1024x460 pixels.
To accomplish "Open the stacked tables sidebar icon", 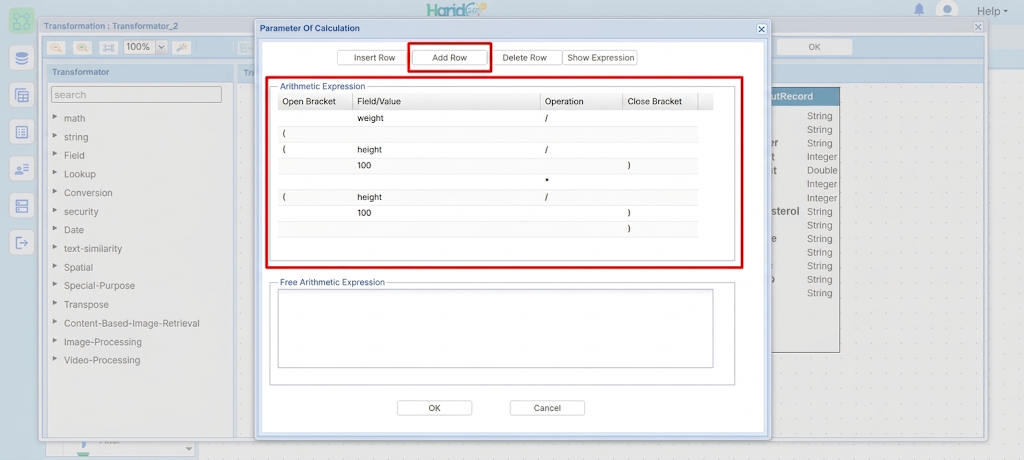I will 22,95.
